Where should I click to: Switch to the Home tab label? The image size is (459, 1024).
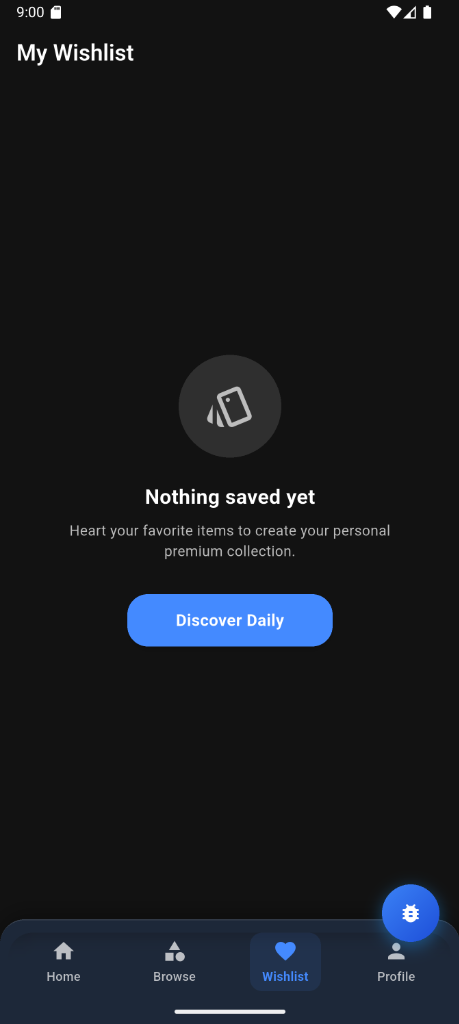point(63,977)
